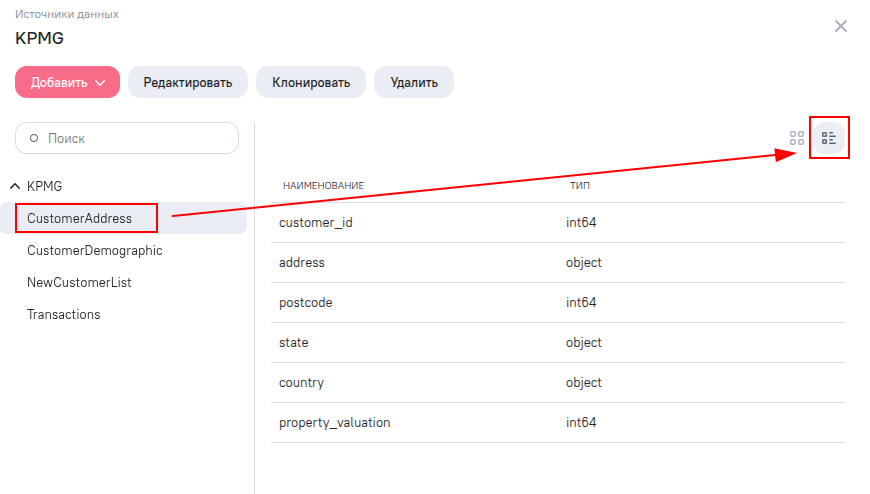Close the KPMG data source panel
The width and height of the screenshot is (870, 494).
pos(841,26)
